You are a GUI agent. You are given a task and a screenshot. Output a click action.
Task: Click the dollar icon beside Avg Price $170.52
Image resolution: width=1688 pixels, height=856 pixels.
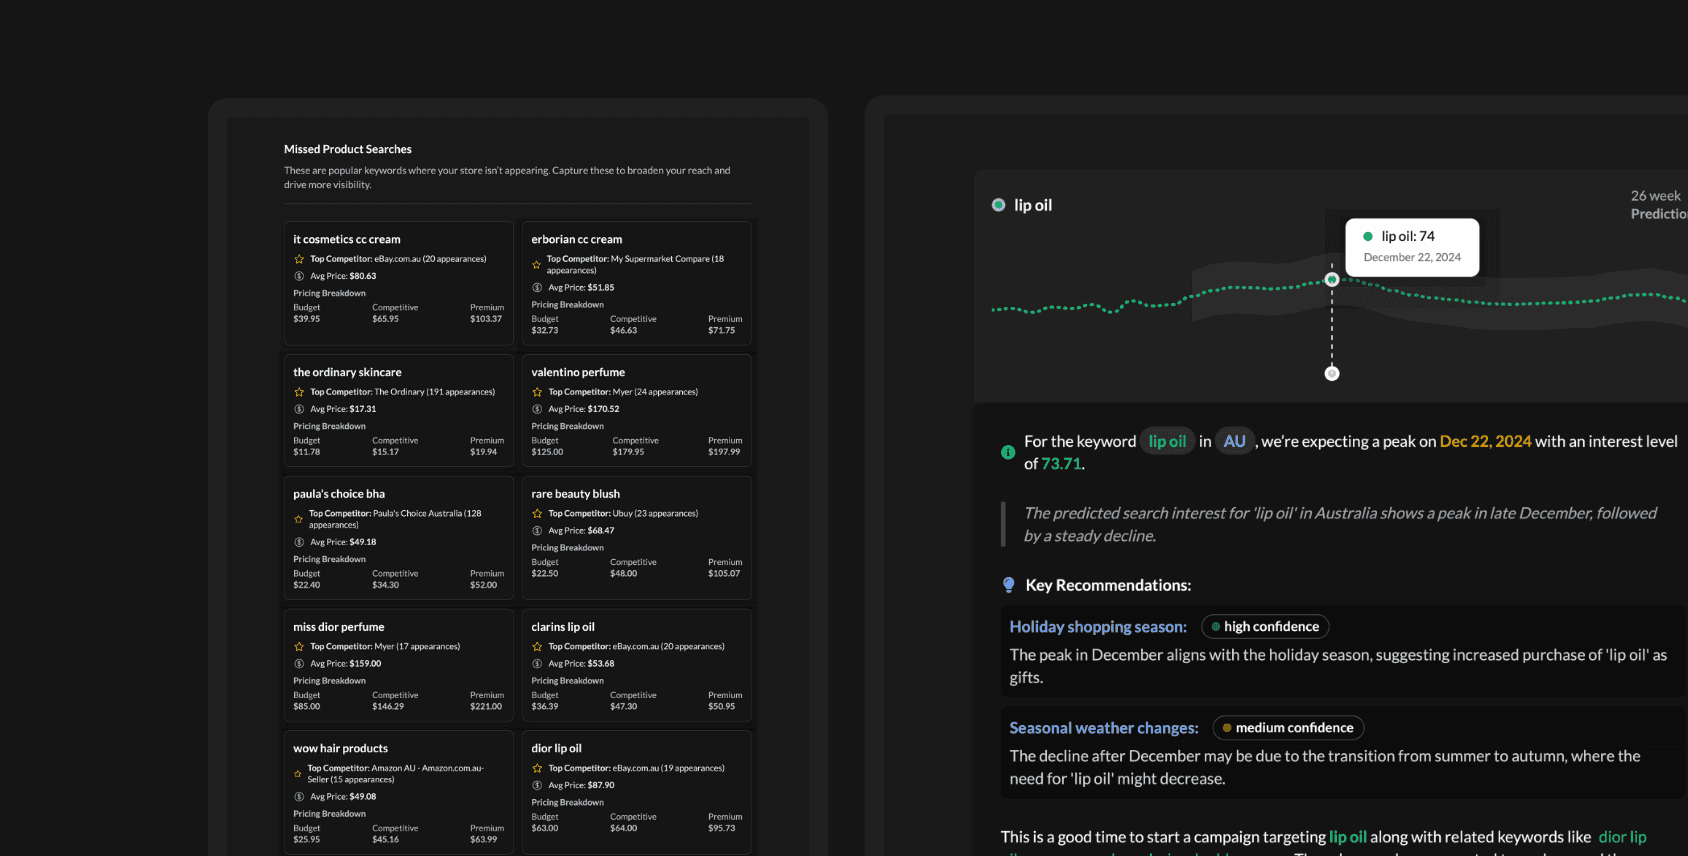point(537,409)
